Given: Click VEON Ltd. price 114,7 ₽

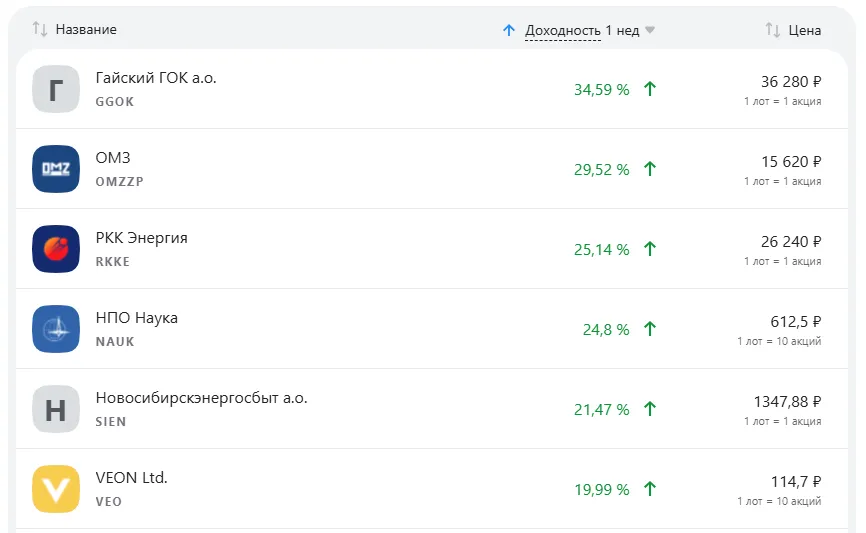Looking at the screenshot, I should click(x=796, y=481).
